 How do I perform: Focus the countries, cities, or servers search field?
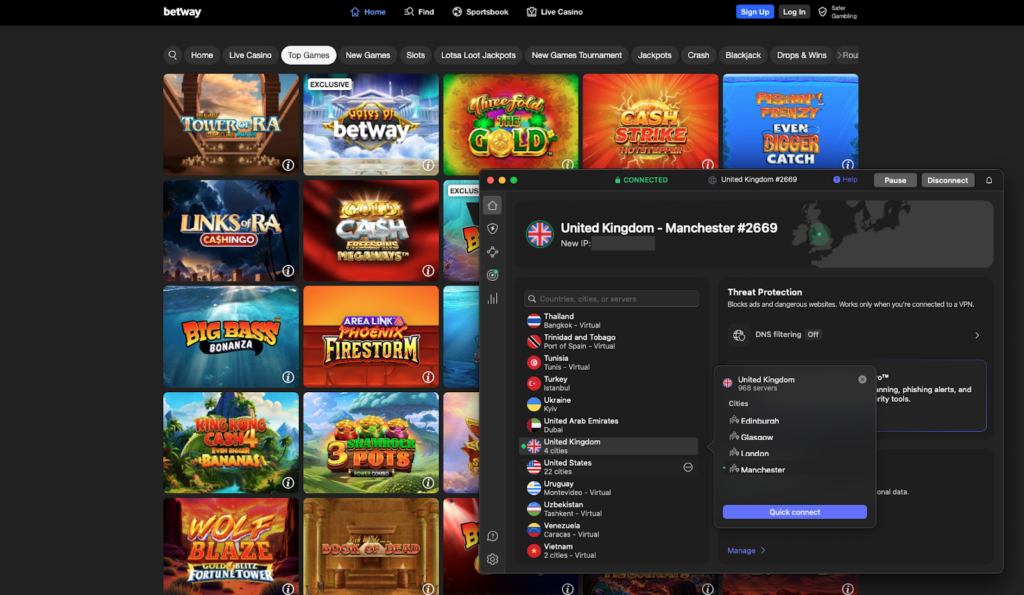coord(611,298)
